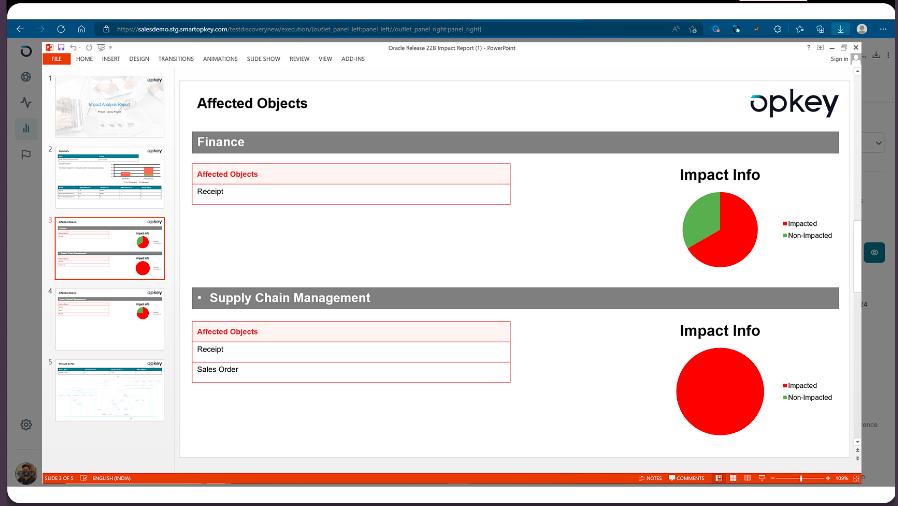Open browser settings and more menu
The width and height of the screenshot is (898, 506).
pos(883,29)
